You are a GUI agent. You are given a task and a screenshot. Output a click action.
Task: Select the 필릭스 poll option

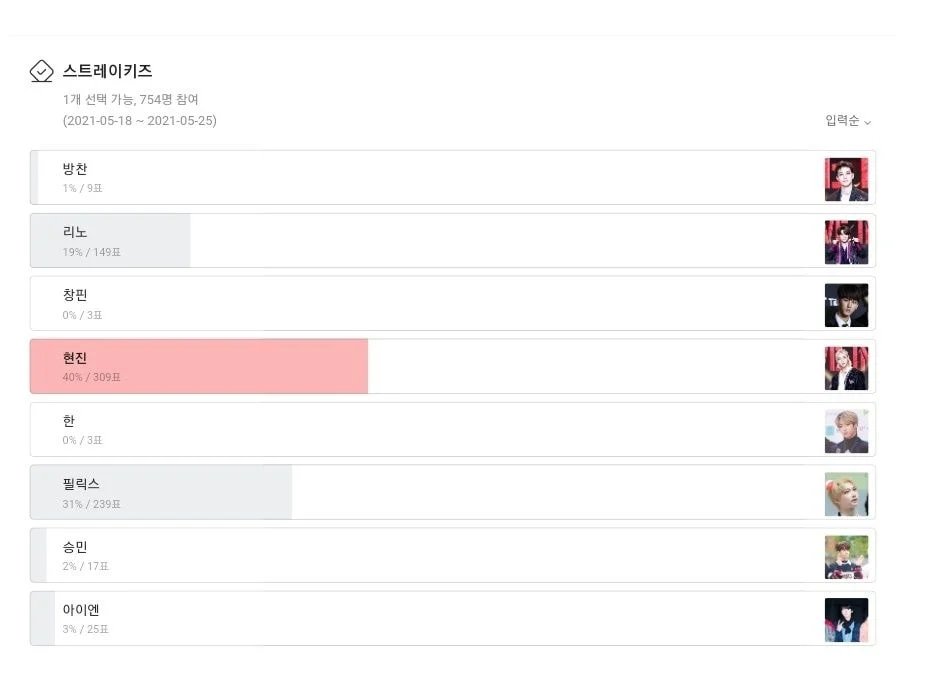pyautogui.click(x=453, y=492)
